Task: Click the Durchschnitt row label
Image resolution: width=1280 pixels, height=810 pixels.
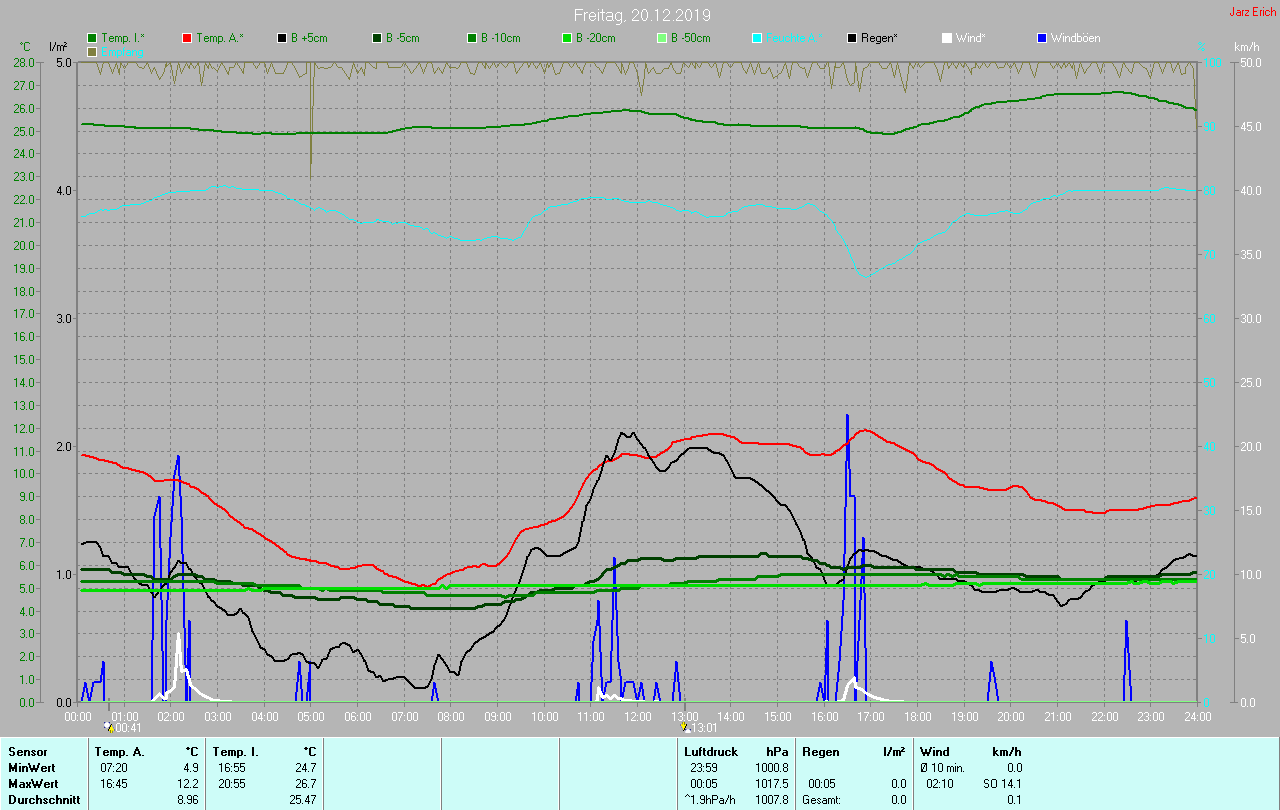Action: (44, 800)
